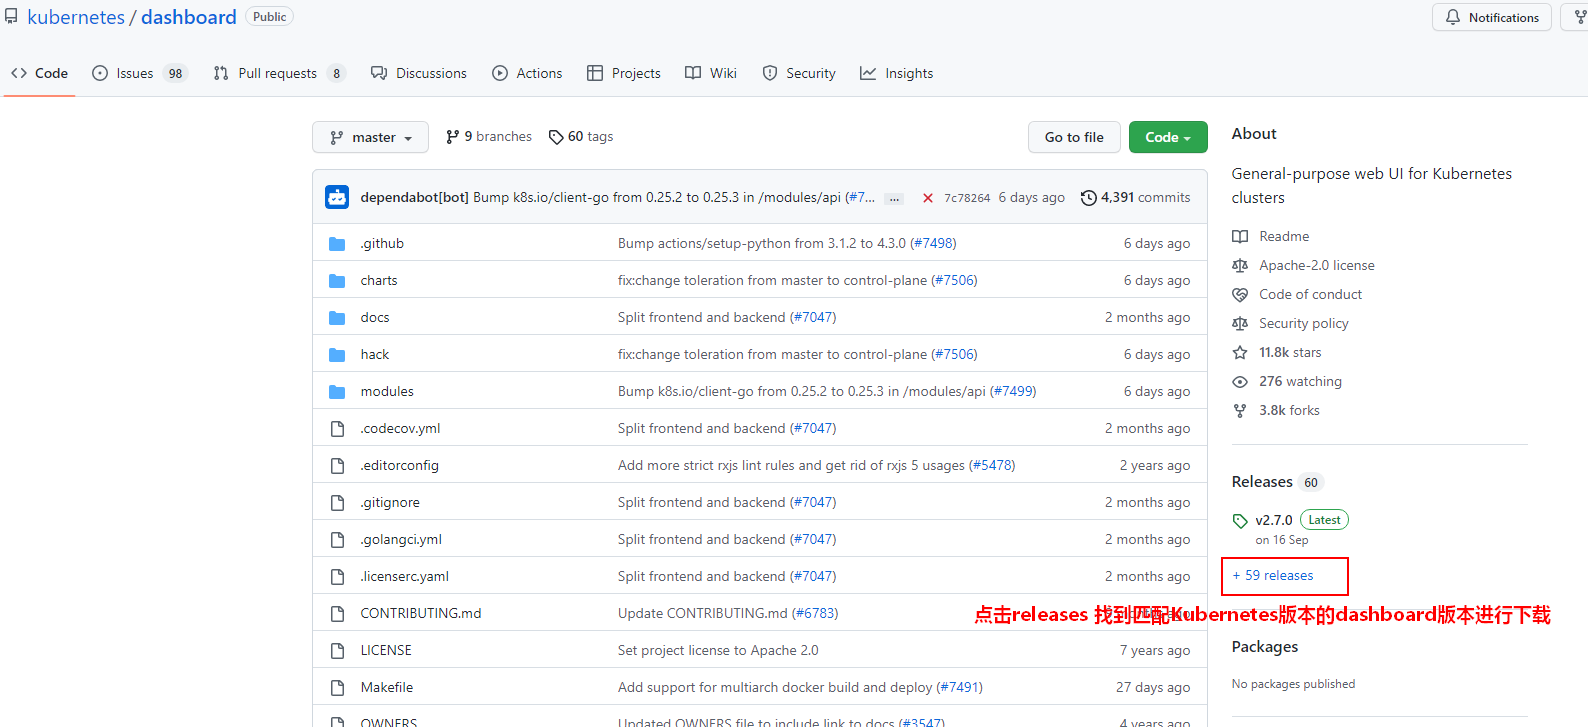The width and height of the screenshot is (1588, 727).
Task: Open pull request #7491 link
Action: (x=960, y=688)
